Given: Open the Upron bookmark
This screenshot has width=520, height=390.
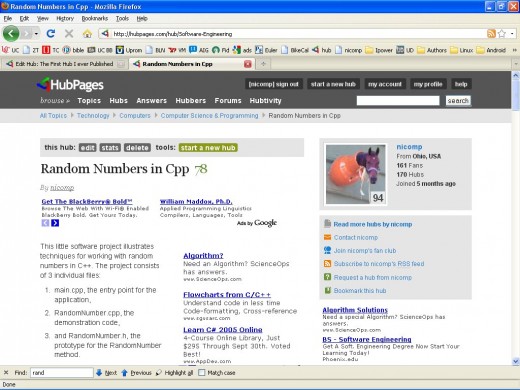Looking at the screenshot, I should [129, 50].
